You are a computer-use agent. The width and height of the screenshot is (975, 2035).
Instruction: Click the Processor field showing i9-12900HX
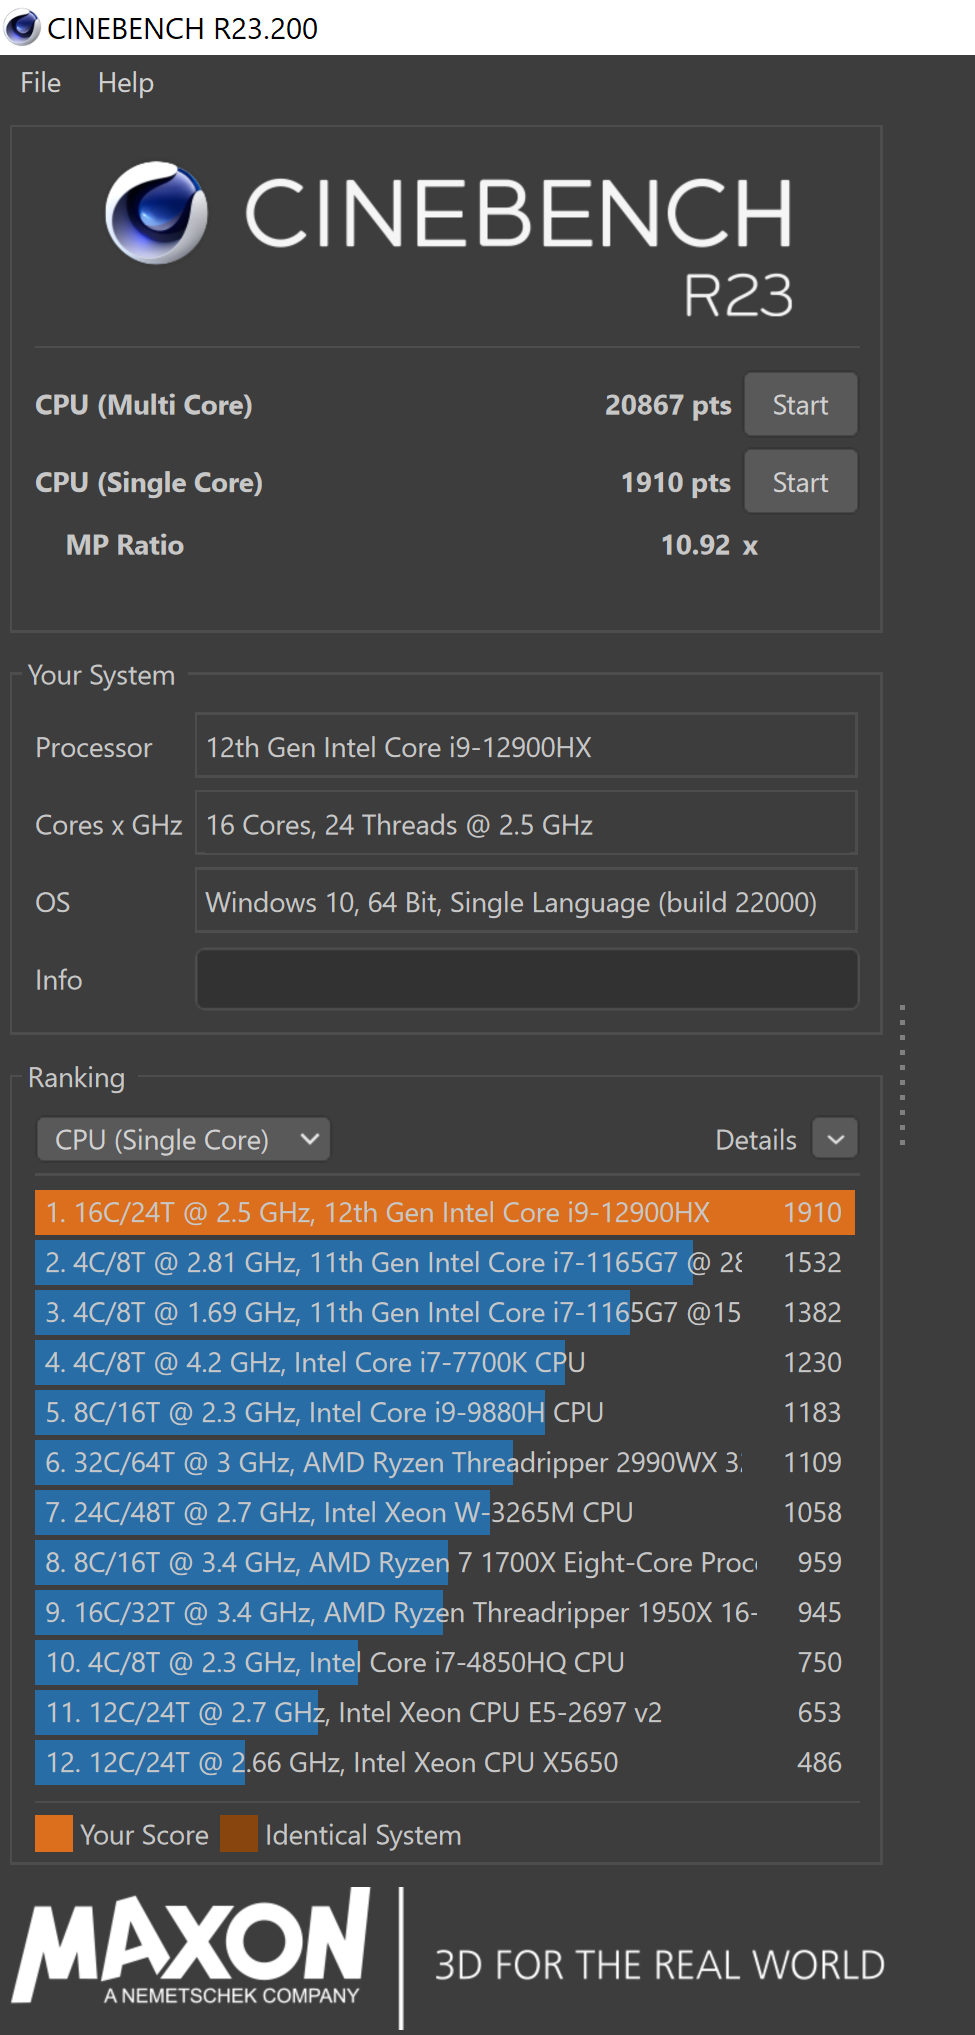click(526, 746)
